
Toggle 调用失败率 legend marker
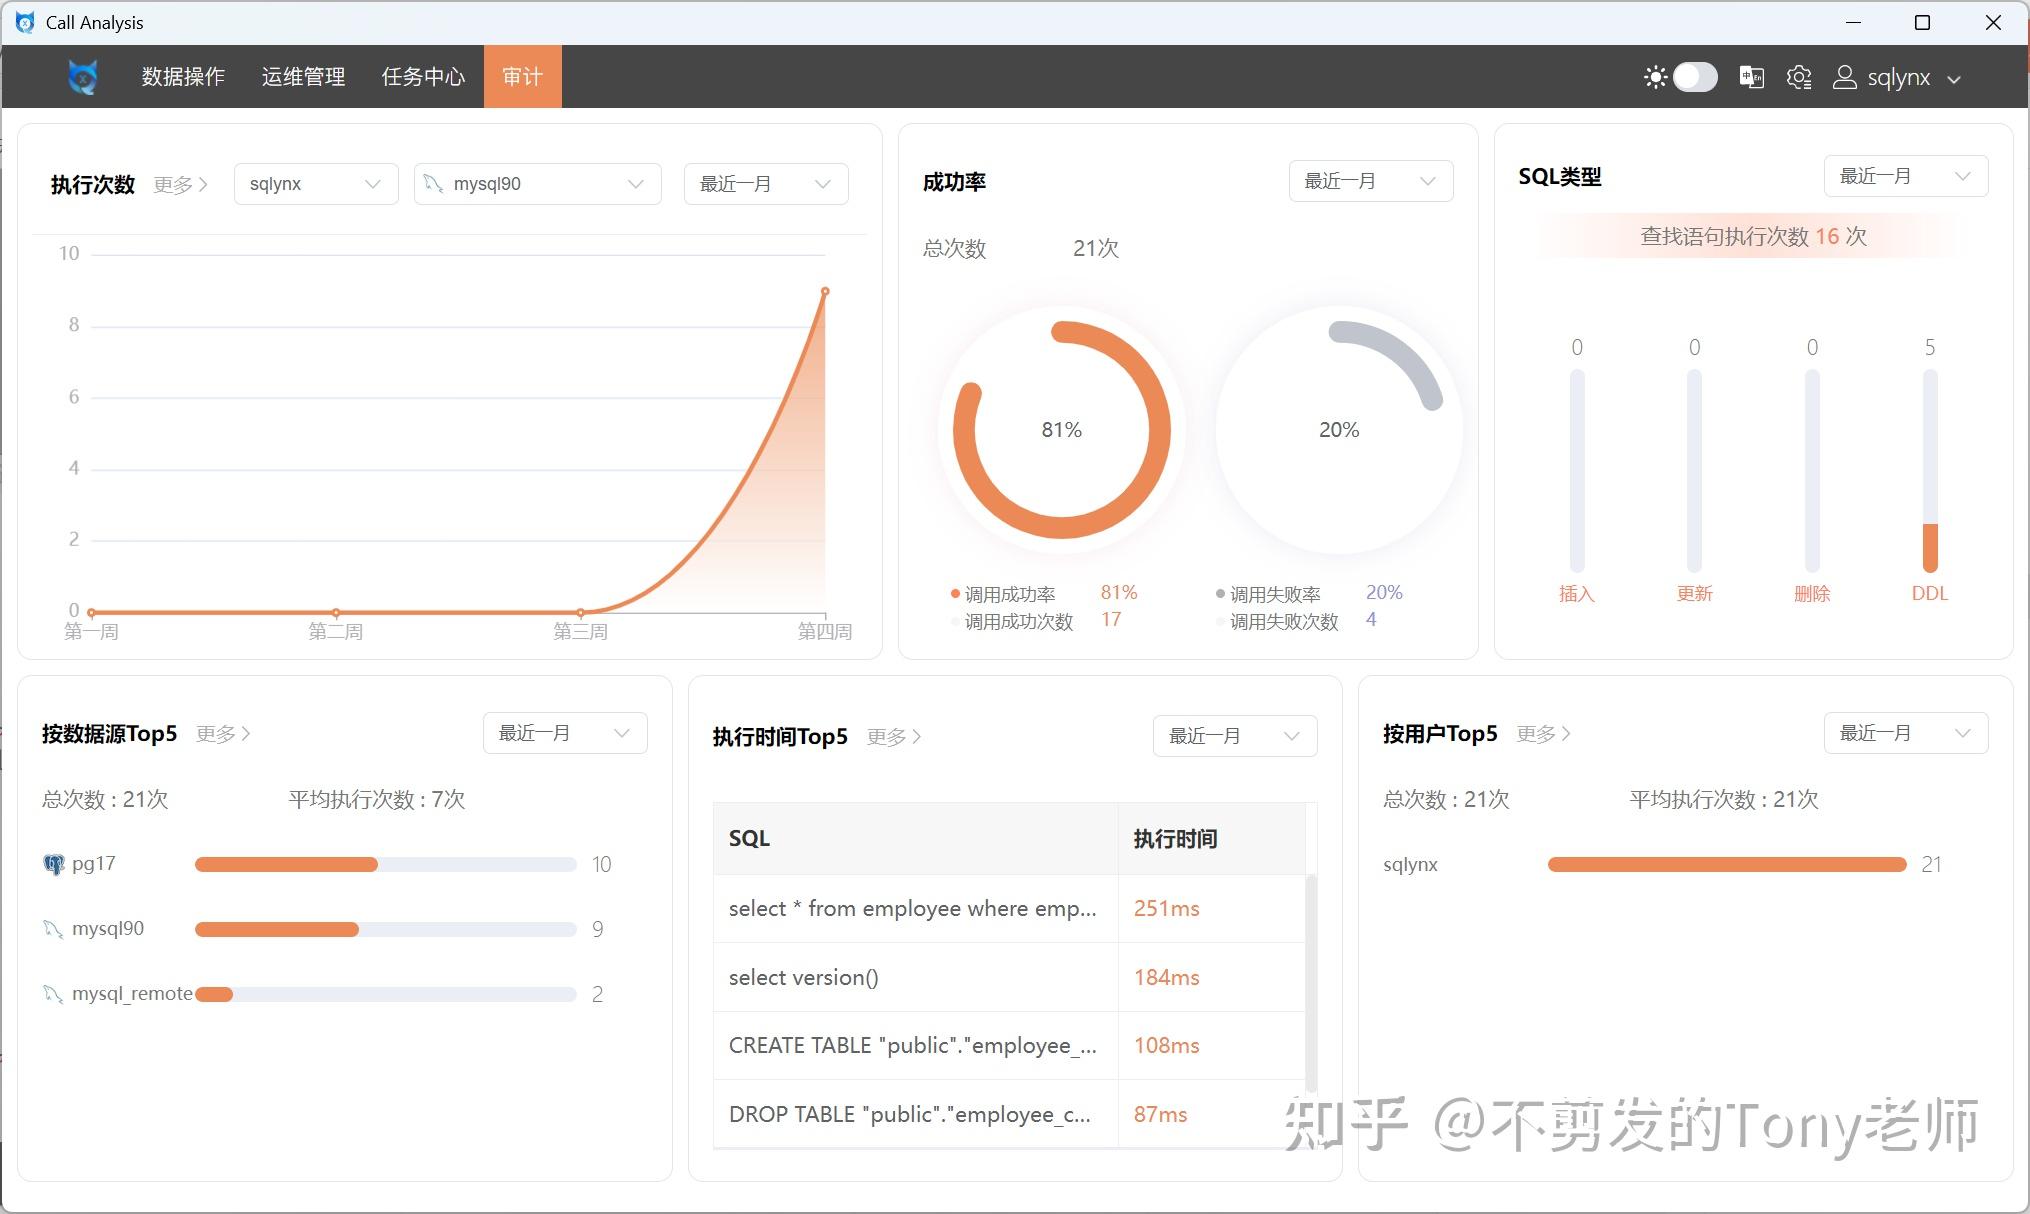1220,594
